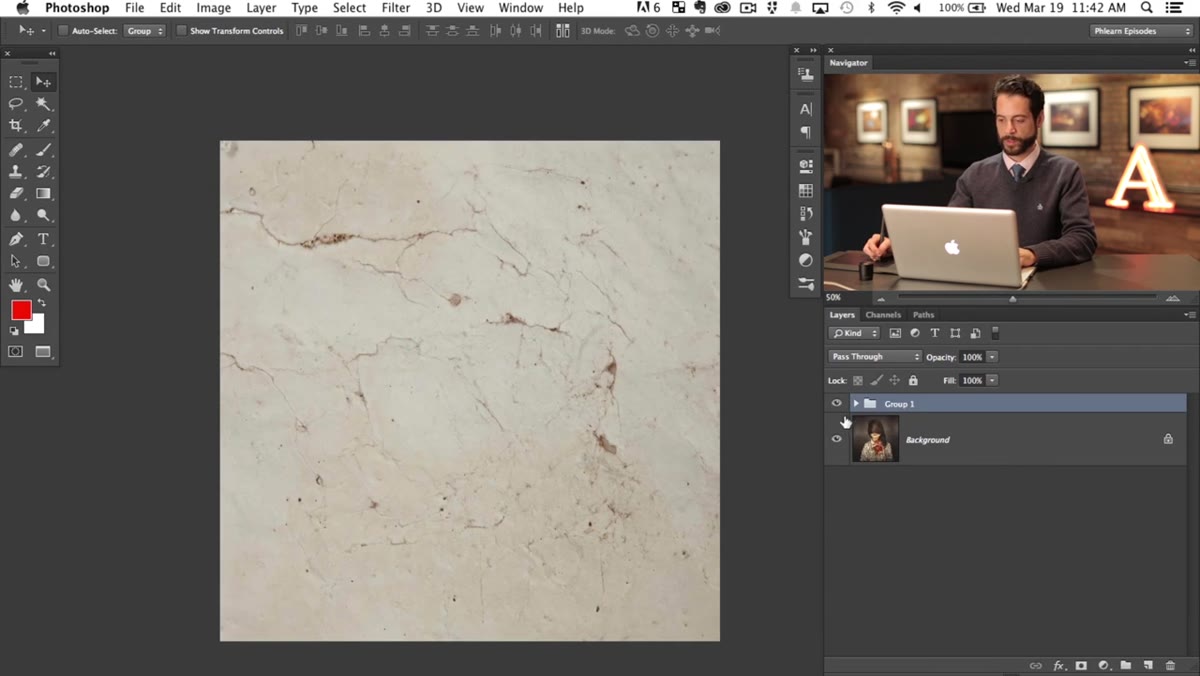Switch to the Channels tab
The height and width of the screenshot is (676, 1200).
(x=883, y=315)
